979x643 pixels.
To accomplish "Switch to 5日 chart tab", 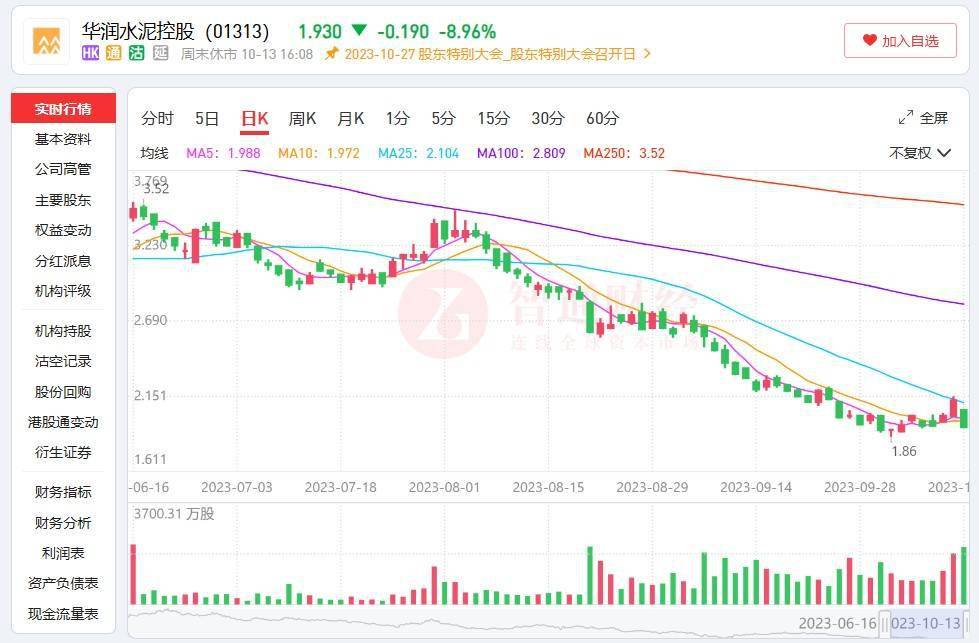I will (x=207, y=118).
